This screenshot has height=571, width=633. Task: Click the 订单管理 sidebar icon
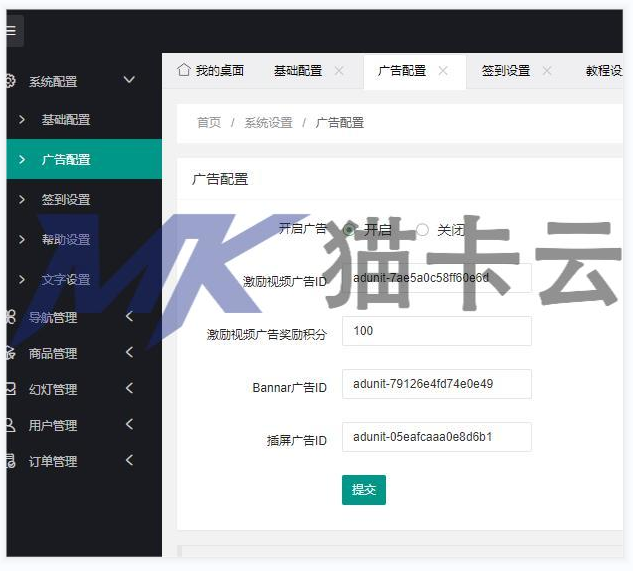[10, 461]
